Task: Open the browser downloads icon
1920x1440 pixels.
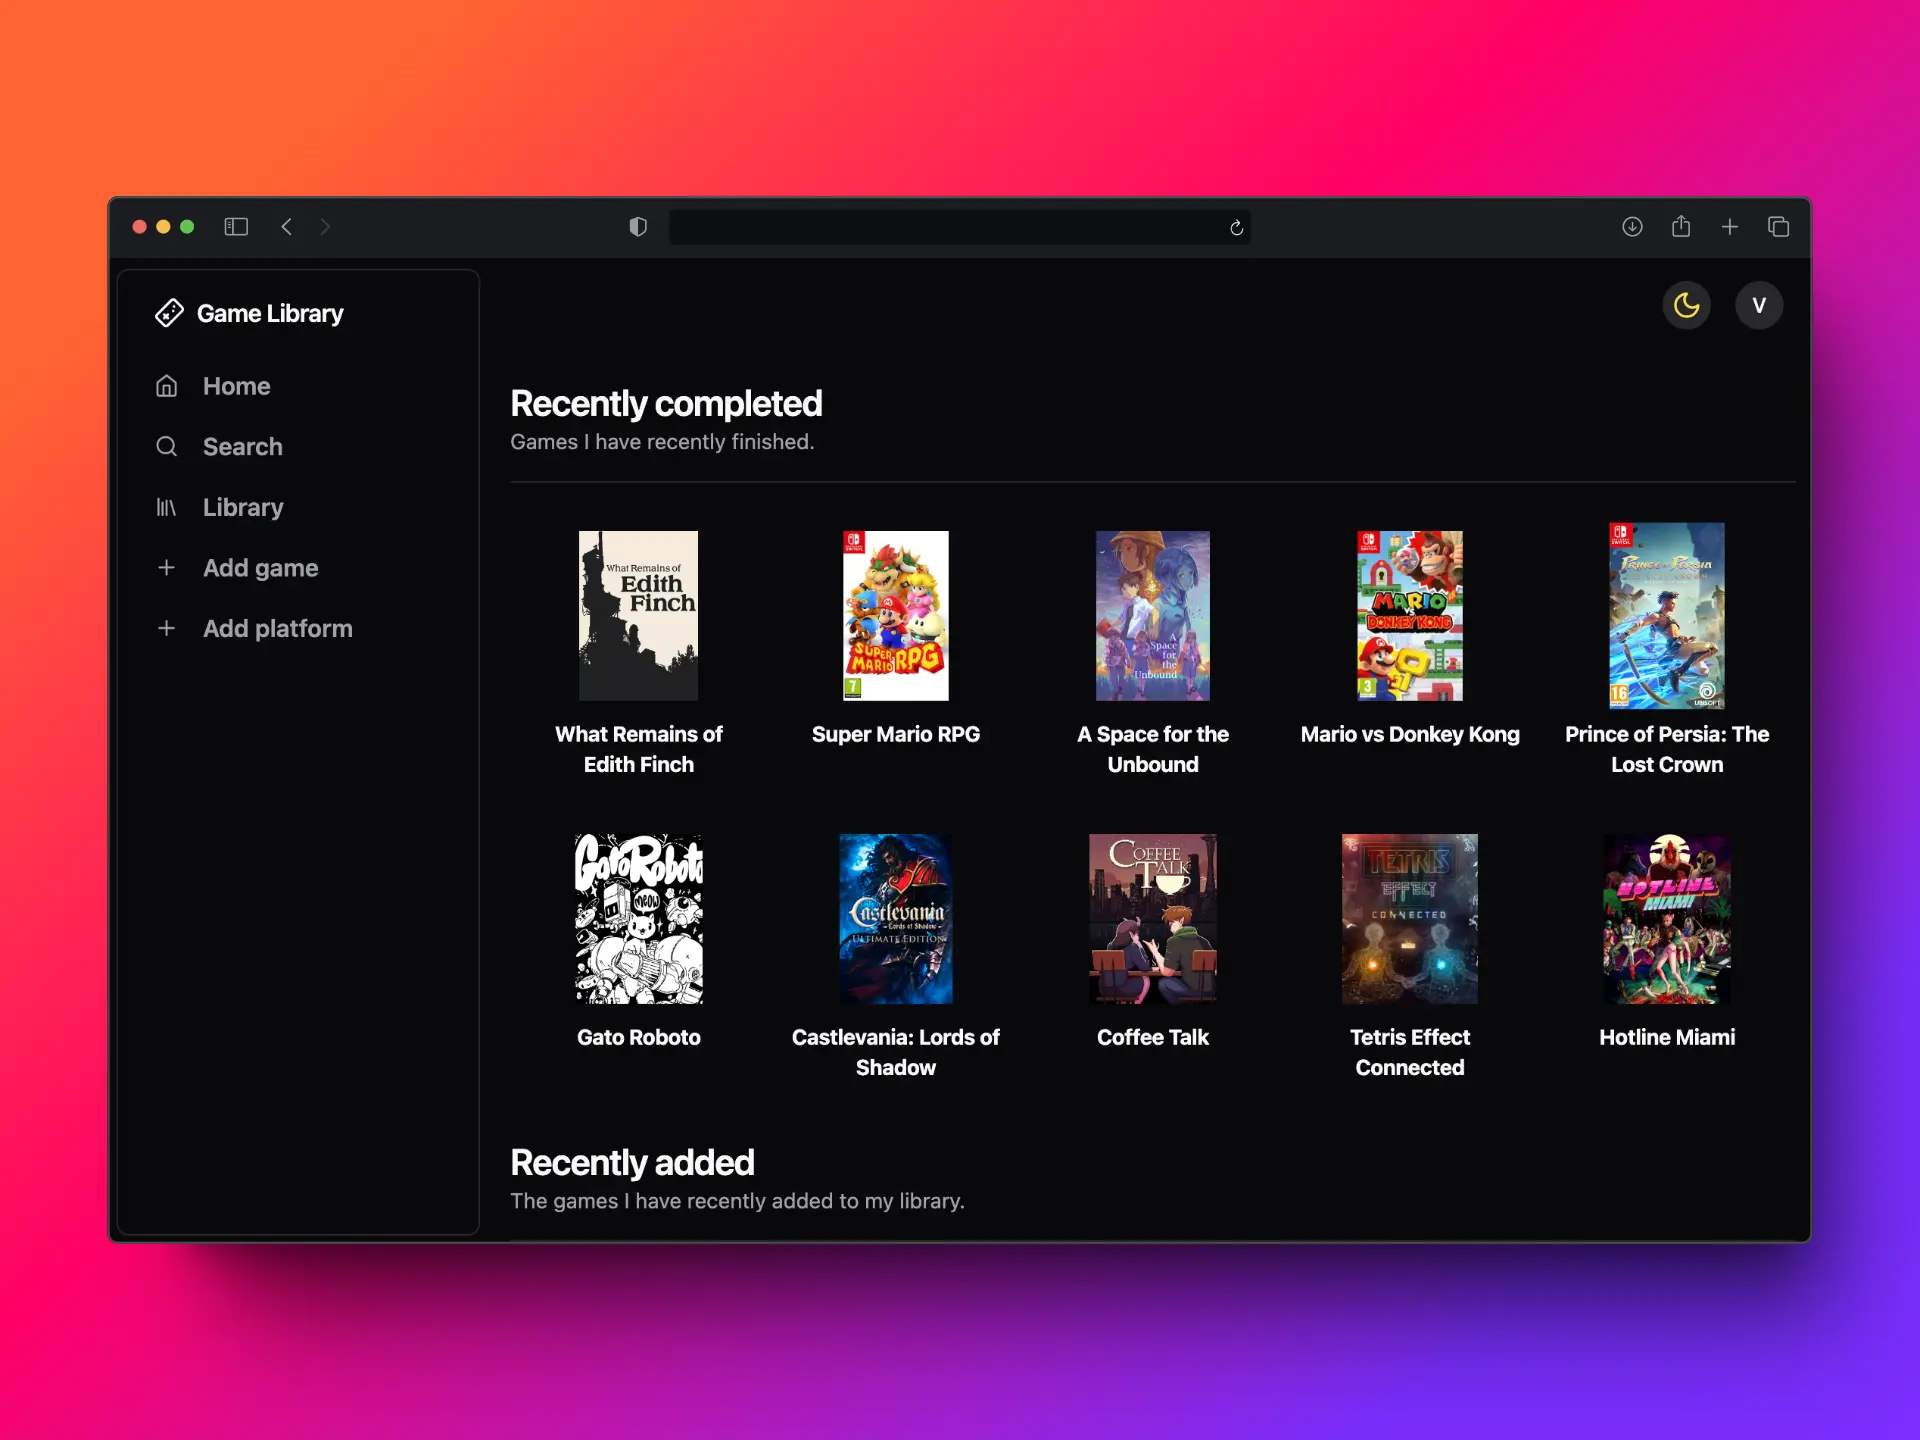Action: 1632,227
